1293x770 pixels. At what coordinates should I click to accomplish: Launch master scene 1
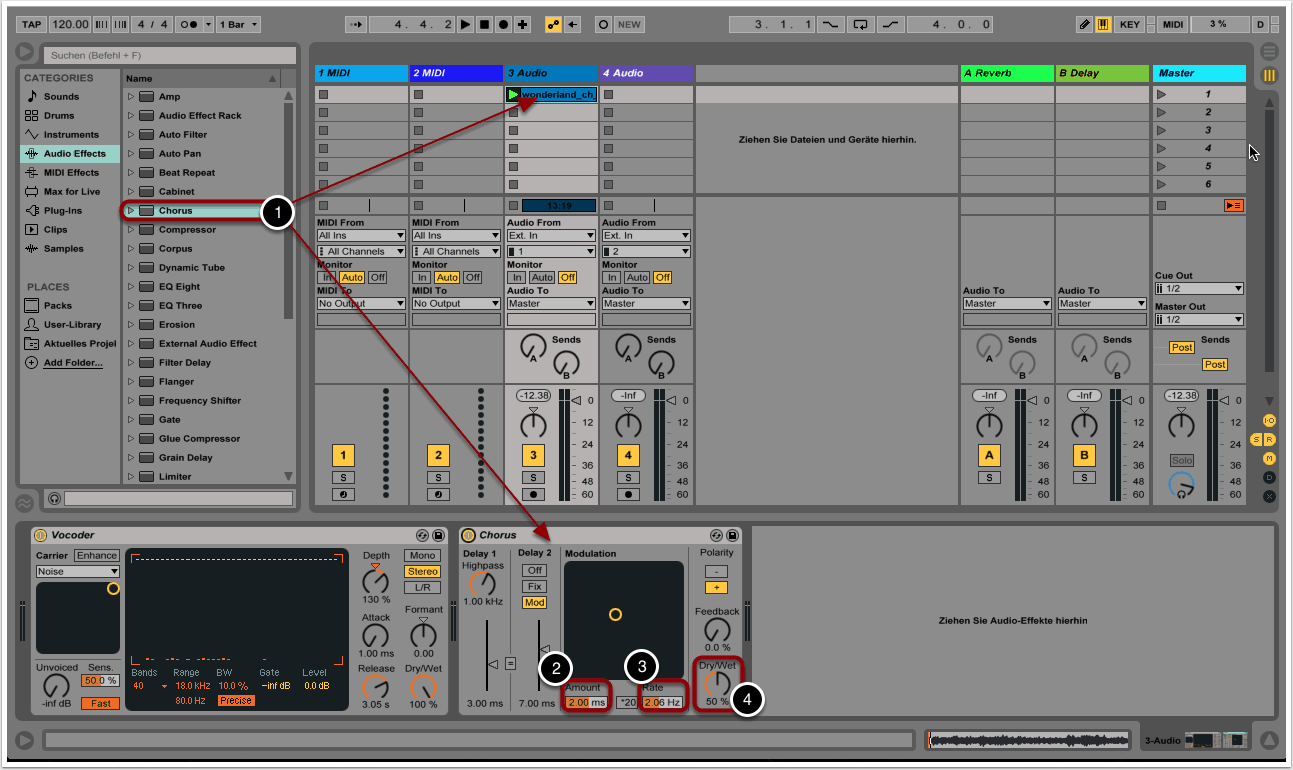[x=1162, y=95]
